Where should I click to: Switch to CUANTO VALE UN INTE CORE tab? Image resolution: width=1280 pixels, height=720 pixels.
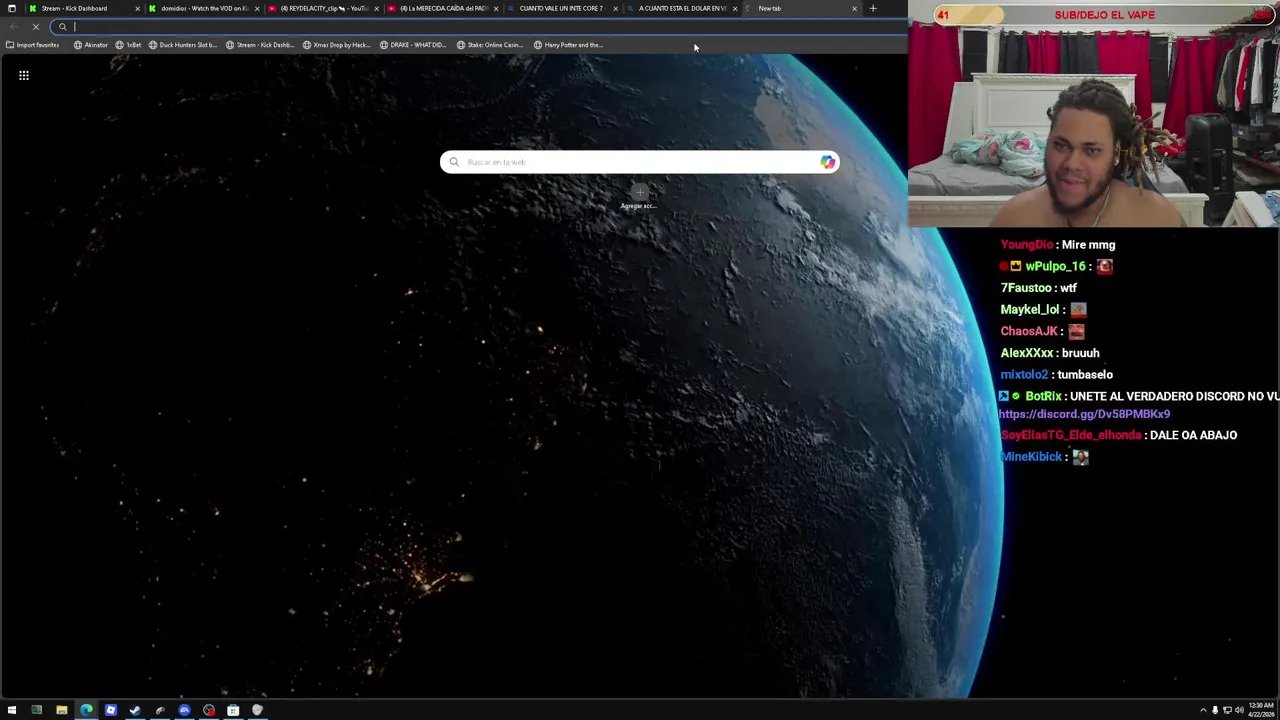(x=561, y=8)
